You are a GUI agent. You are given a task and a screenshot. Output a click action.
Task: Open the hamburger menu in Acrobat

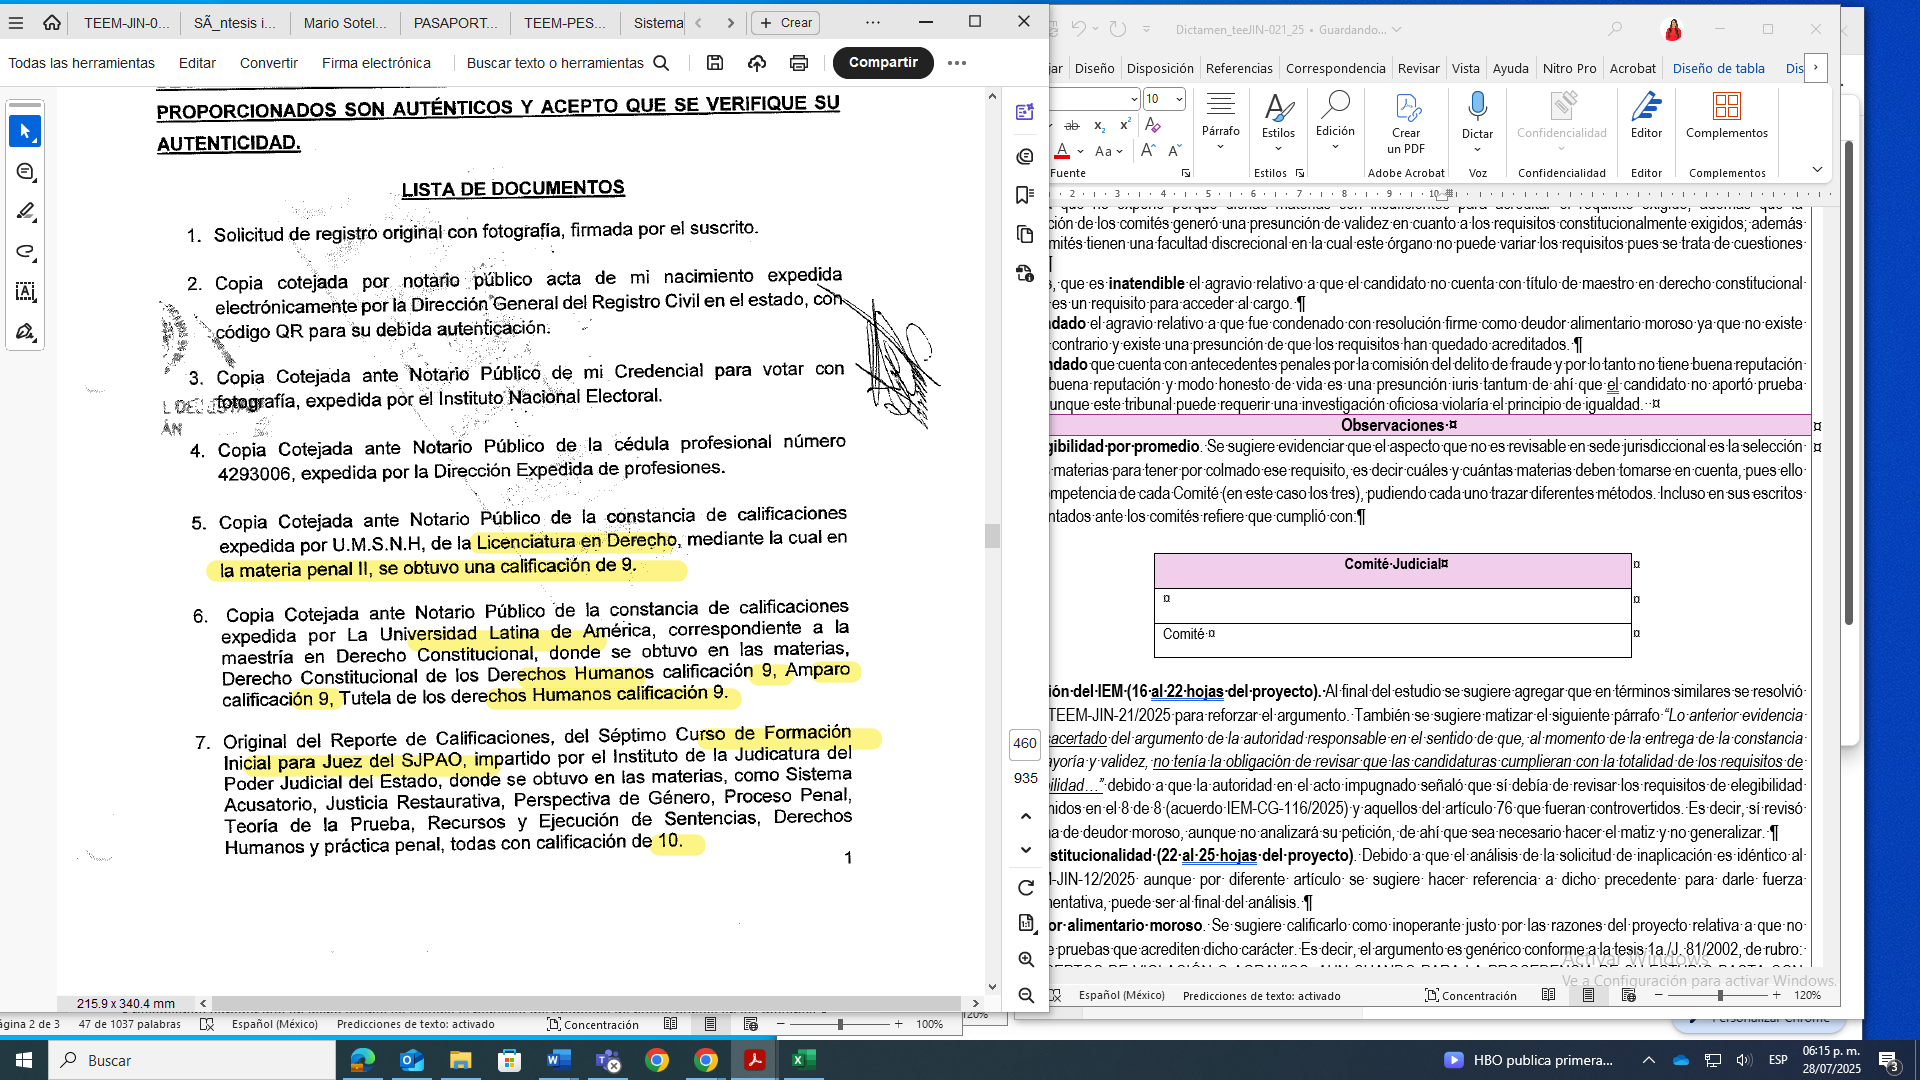click(x=16, y=22)
